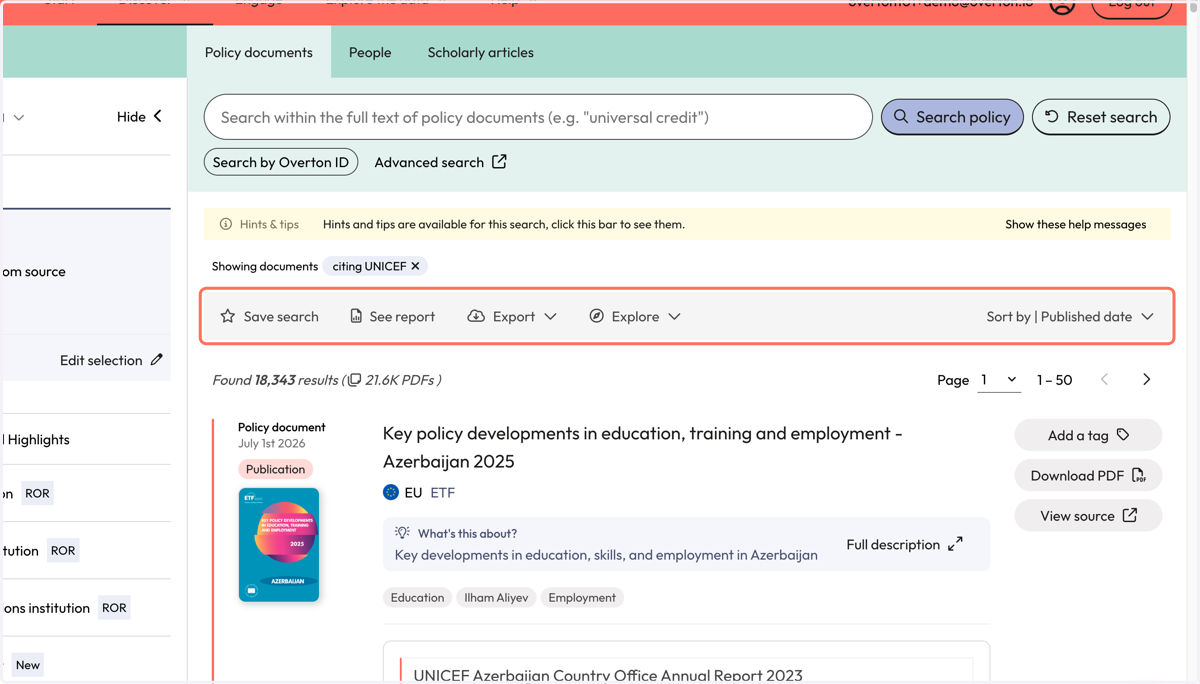Click Add a tag button

tap(1088, 435)
